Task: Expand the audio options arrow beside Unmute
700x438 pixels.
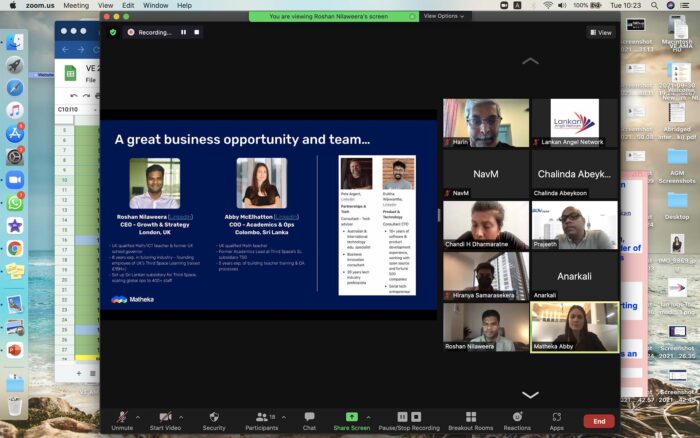Action: pos(138,416)
